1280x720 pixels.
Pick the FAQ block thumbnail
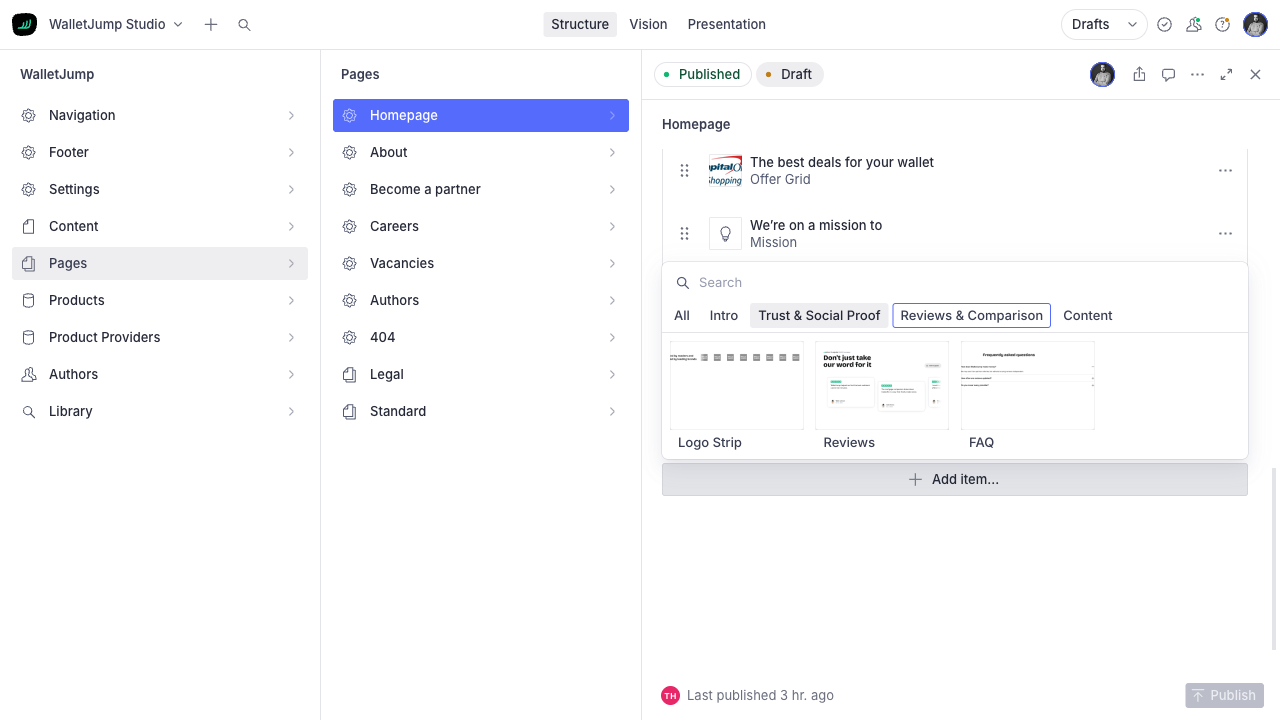pos(1028,386)
